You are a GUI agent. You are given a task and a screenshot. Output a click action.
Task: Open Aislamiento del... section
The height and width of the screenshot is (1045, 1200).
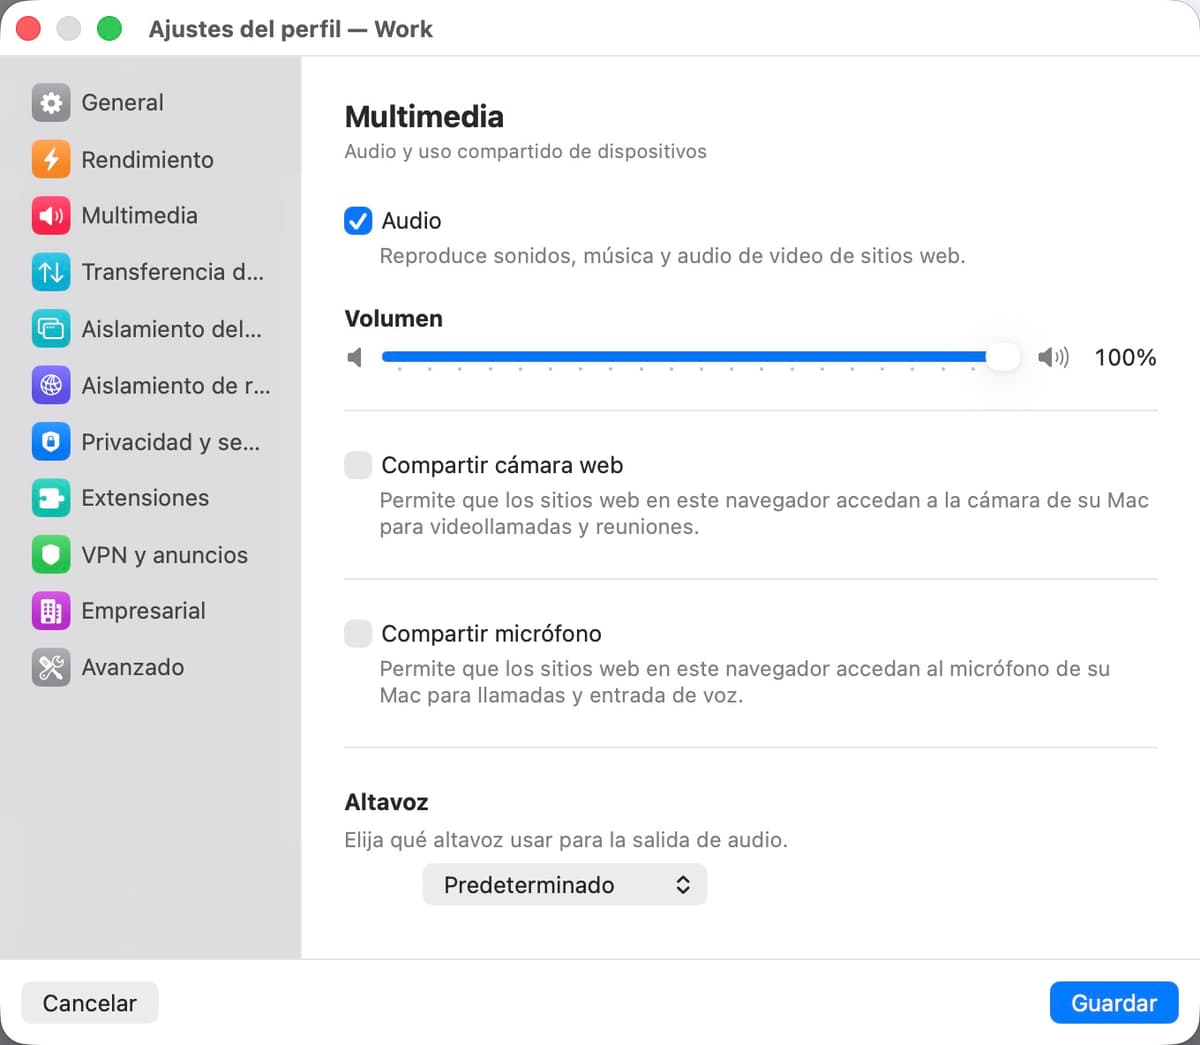pyautogui.click(x=152, y=328)
